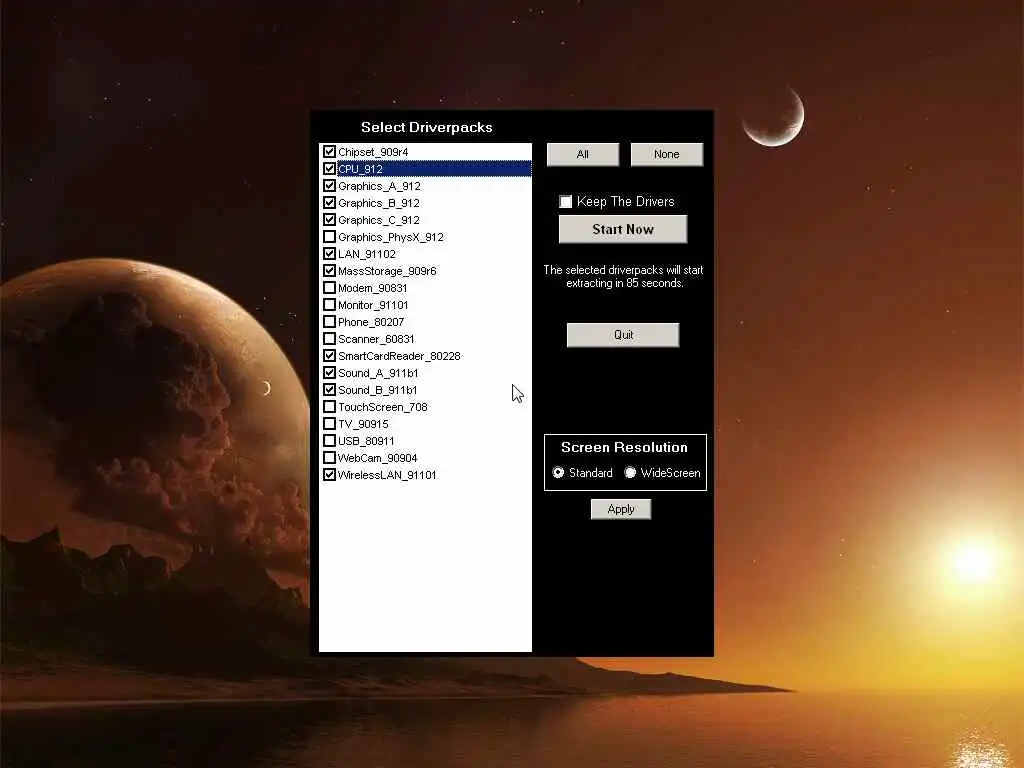Check the USB_80911 checkbox
The height and width of the screenshot is (768, 1024).
coord(329,440)
